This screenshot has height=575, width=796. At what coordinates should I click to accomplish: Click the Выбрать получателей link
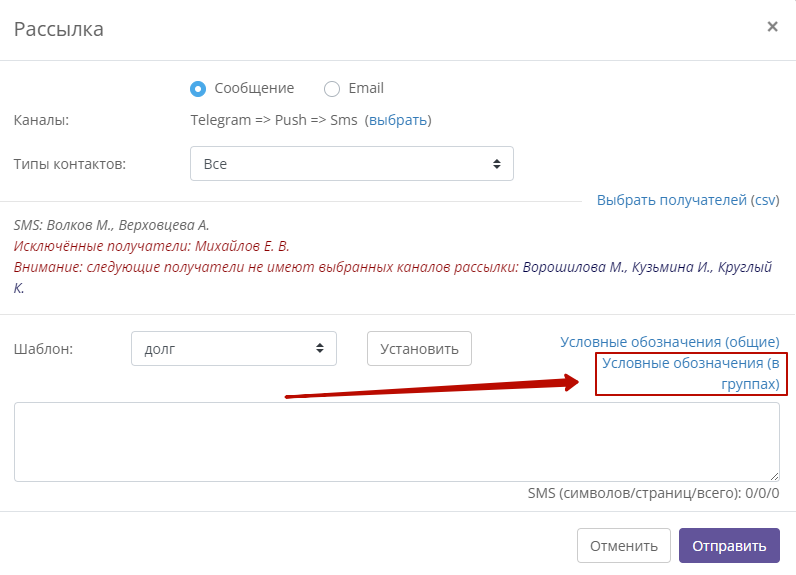click(x=671, y=200)
